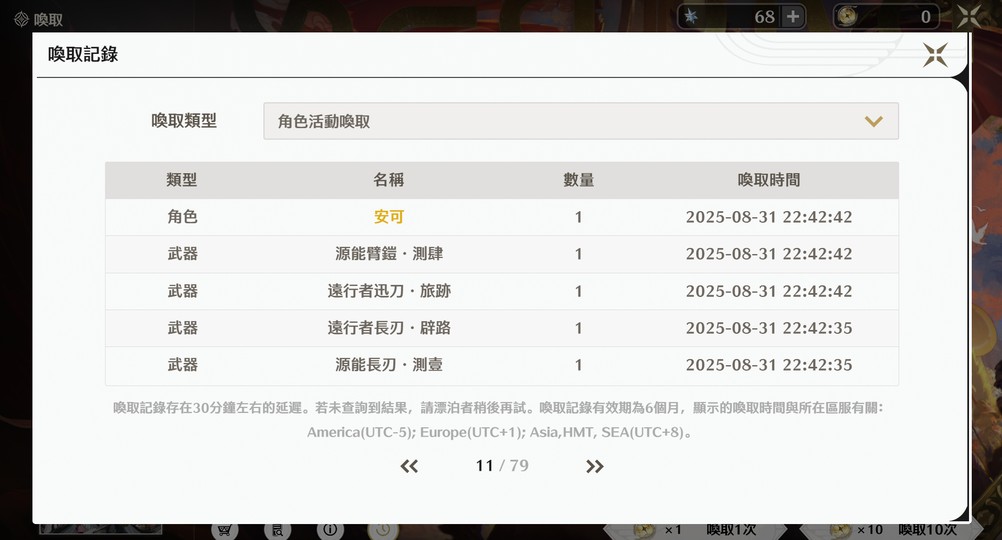Exit the 喚取 screen via top-right X
Viewport: 1002px width, 540px height.
tap(969, 17)
